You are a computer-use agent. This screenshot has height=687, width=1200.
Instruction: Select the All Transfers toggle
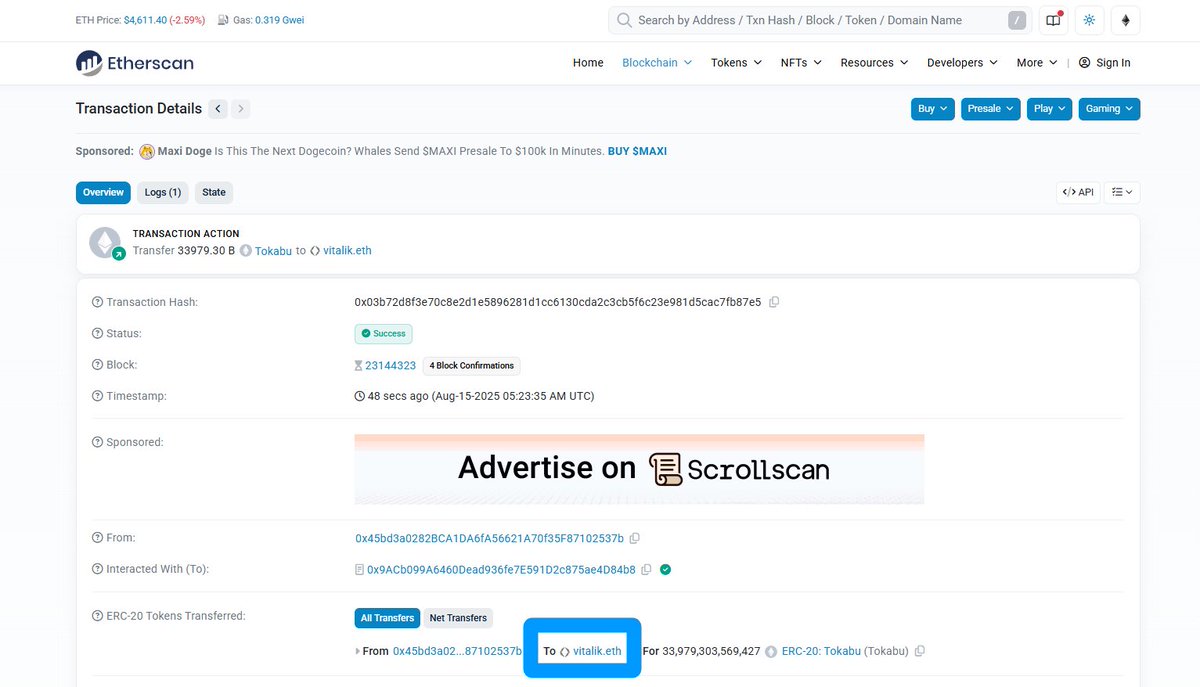(387, 618)
